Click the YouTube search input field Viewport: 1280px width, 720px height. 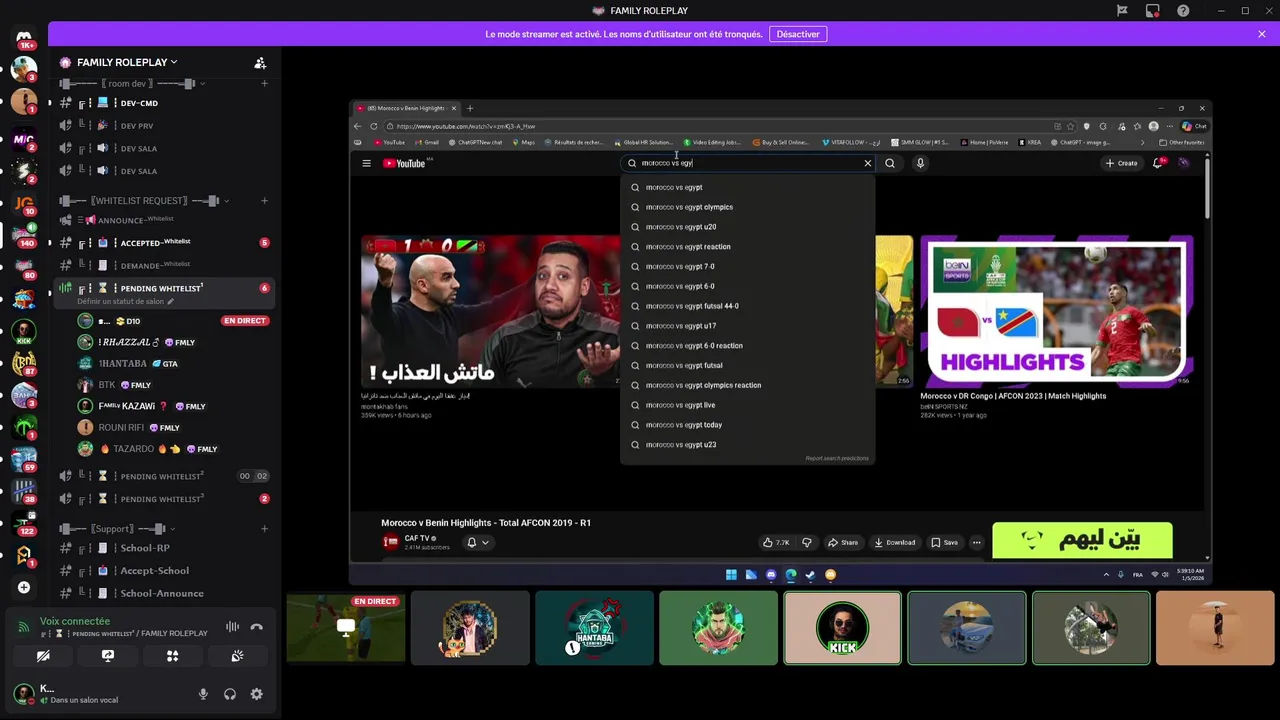pos(748,163)
